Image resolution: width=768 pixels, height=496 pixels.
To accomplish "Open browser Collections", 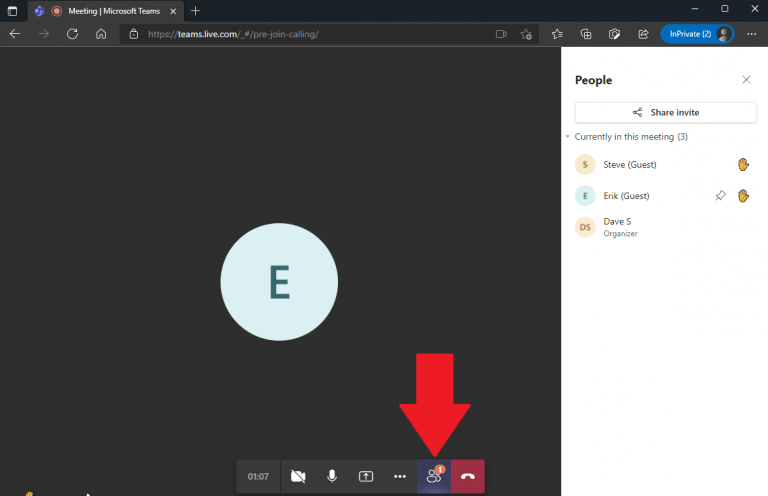I will tap(586, 34).
